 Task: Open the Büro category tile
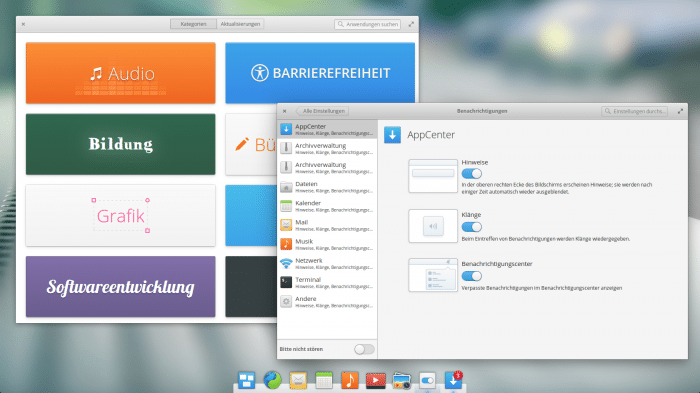(251, 144)
